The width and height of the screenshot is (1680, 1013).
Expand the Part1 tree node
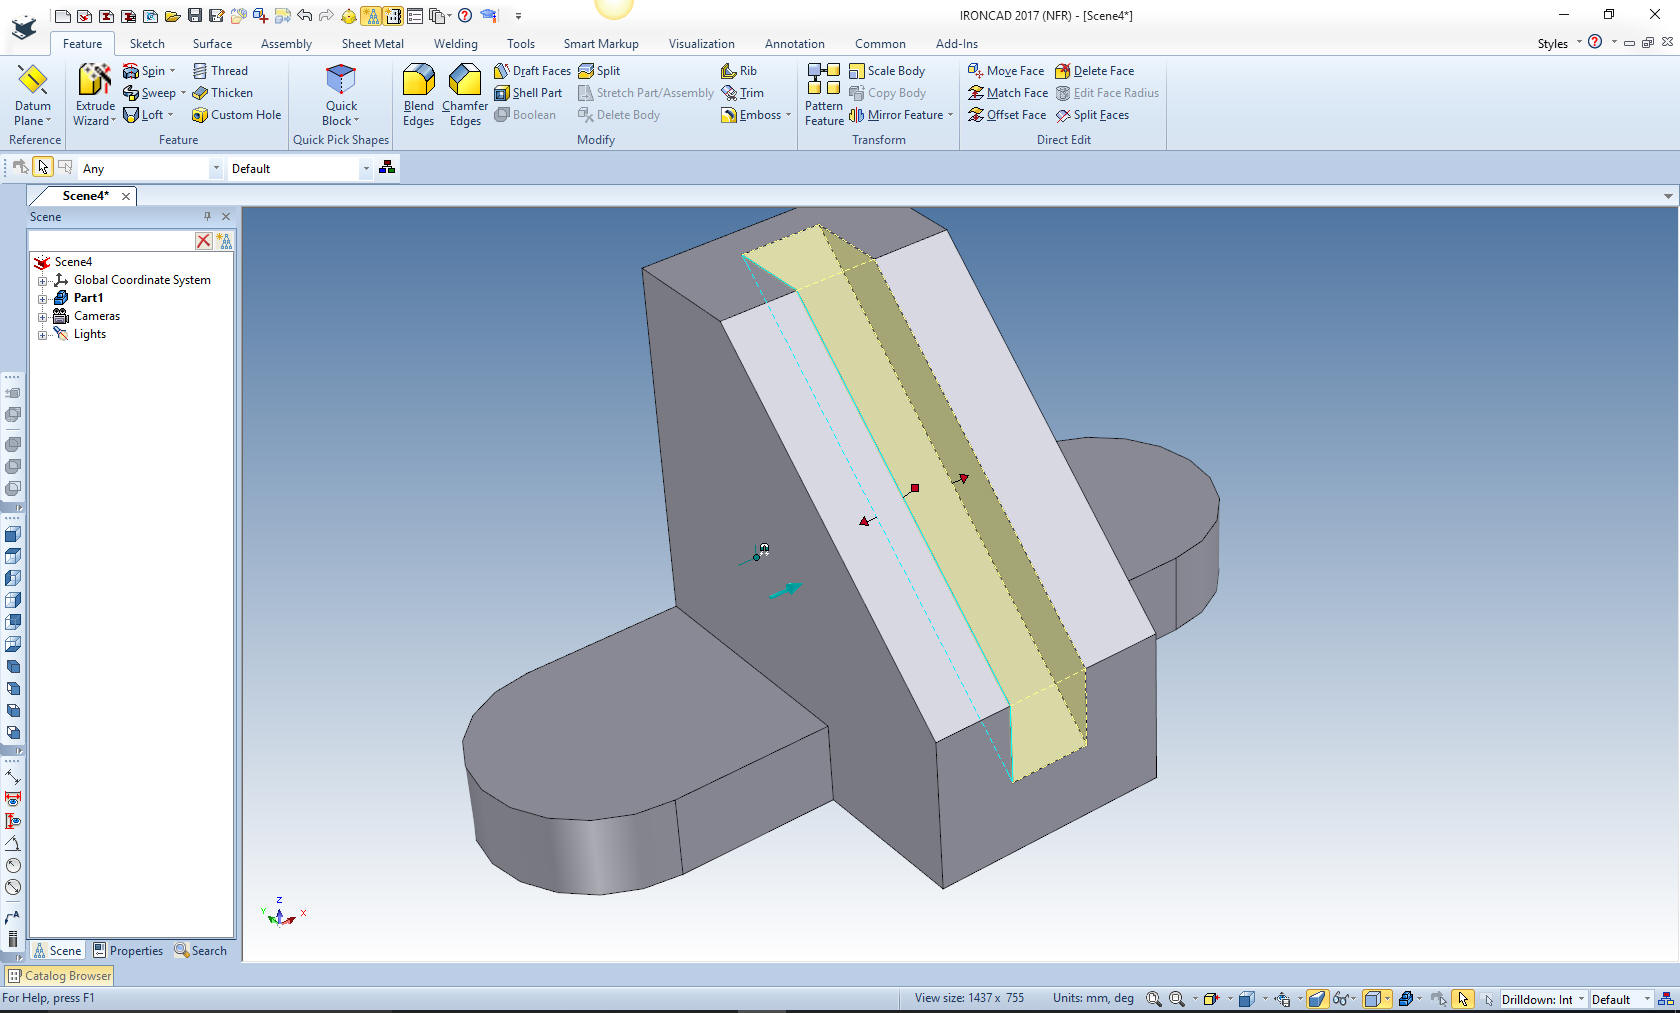(43, 298)
